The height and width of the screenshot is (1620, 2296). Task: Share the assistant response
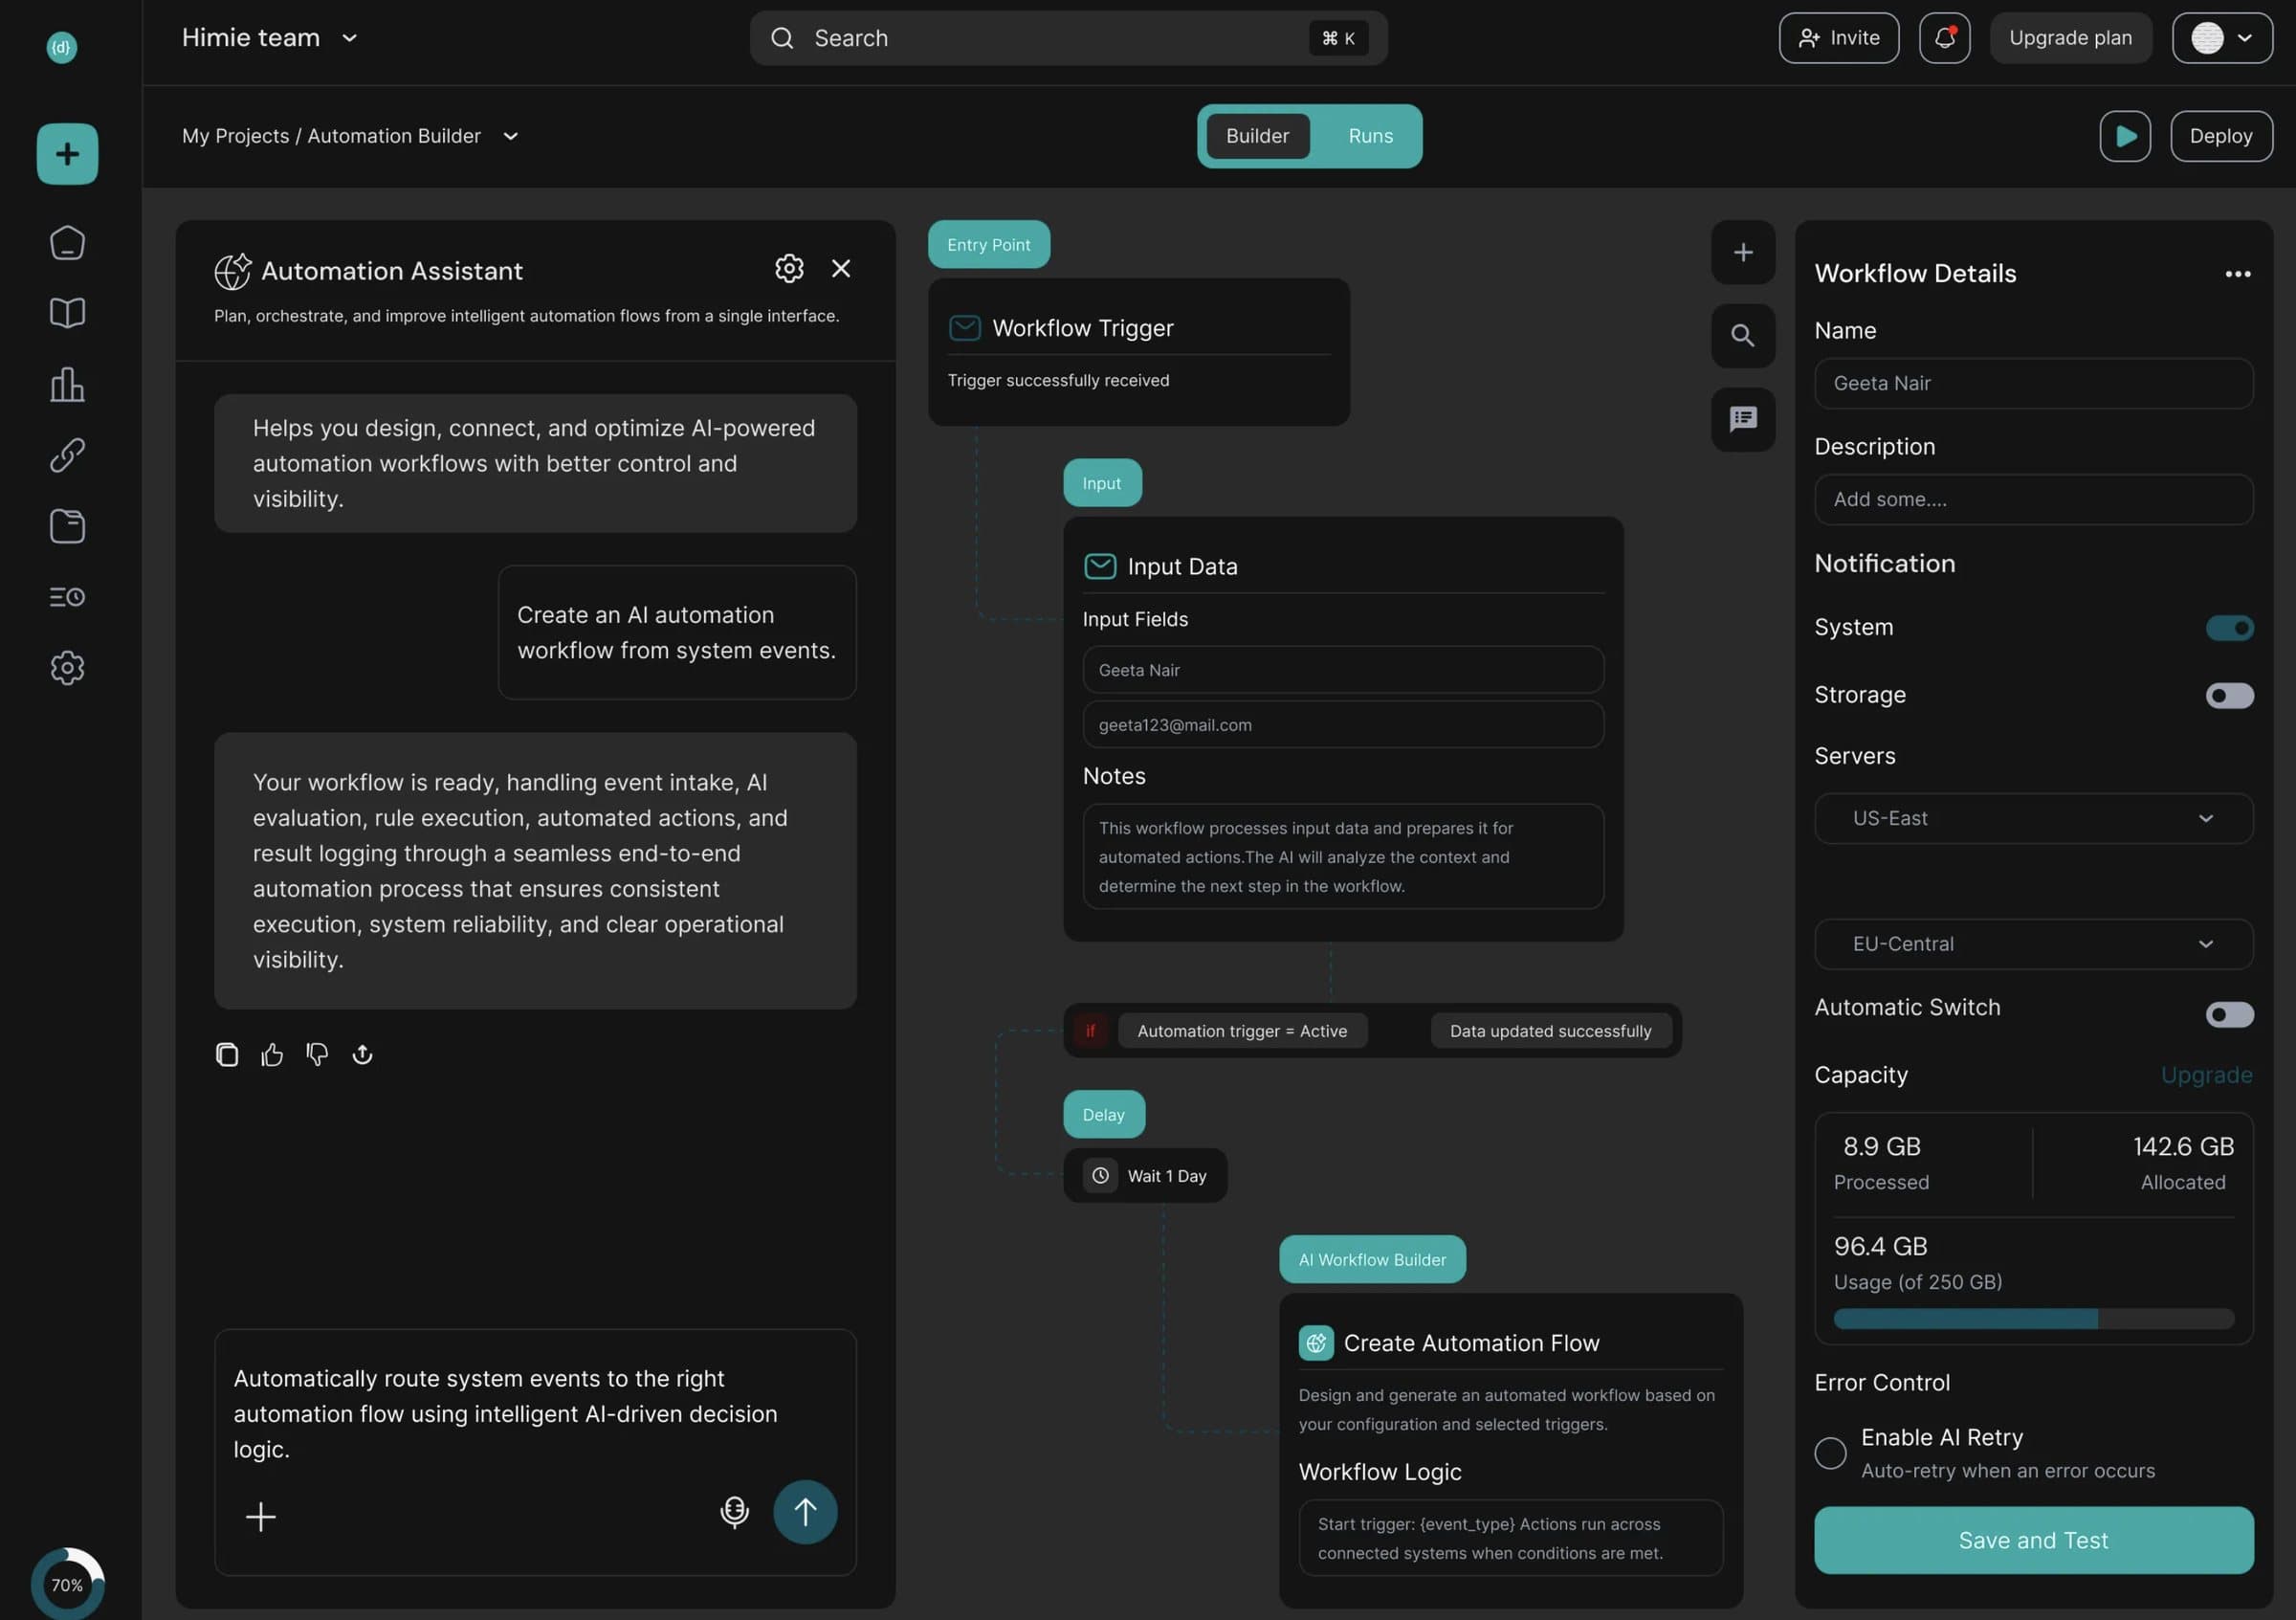point(362,1054)
